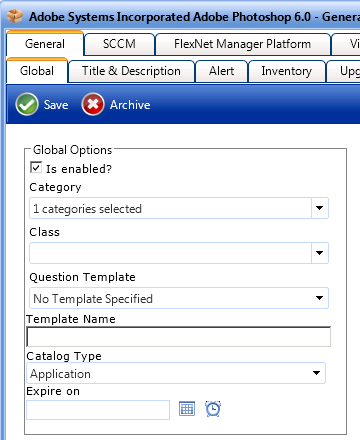Switch to the SCCM tab
Viewport: 360px width, 440px height.
[119, 44]
